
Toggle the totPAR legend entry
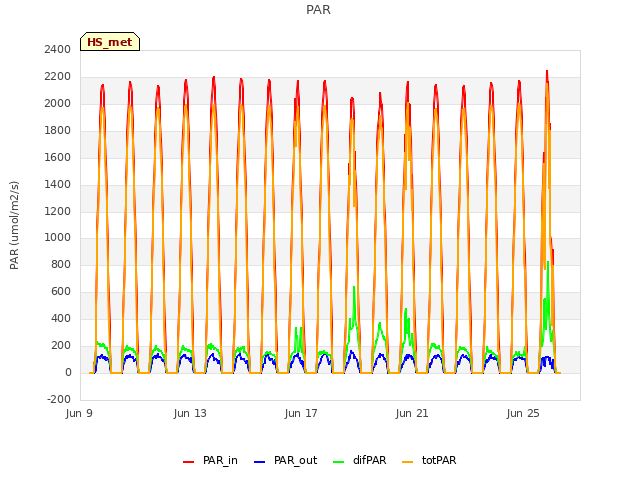click(x=429, y=460)
